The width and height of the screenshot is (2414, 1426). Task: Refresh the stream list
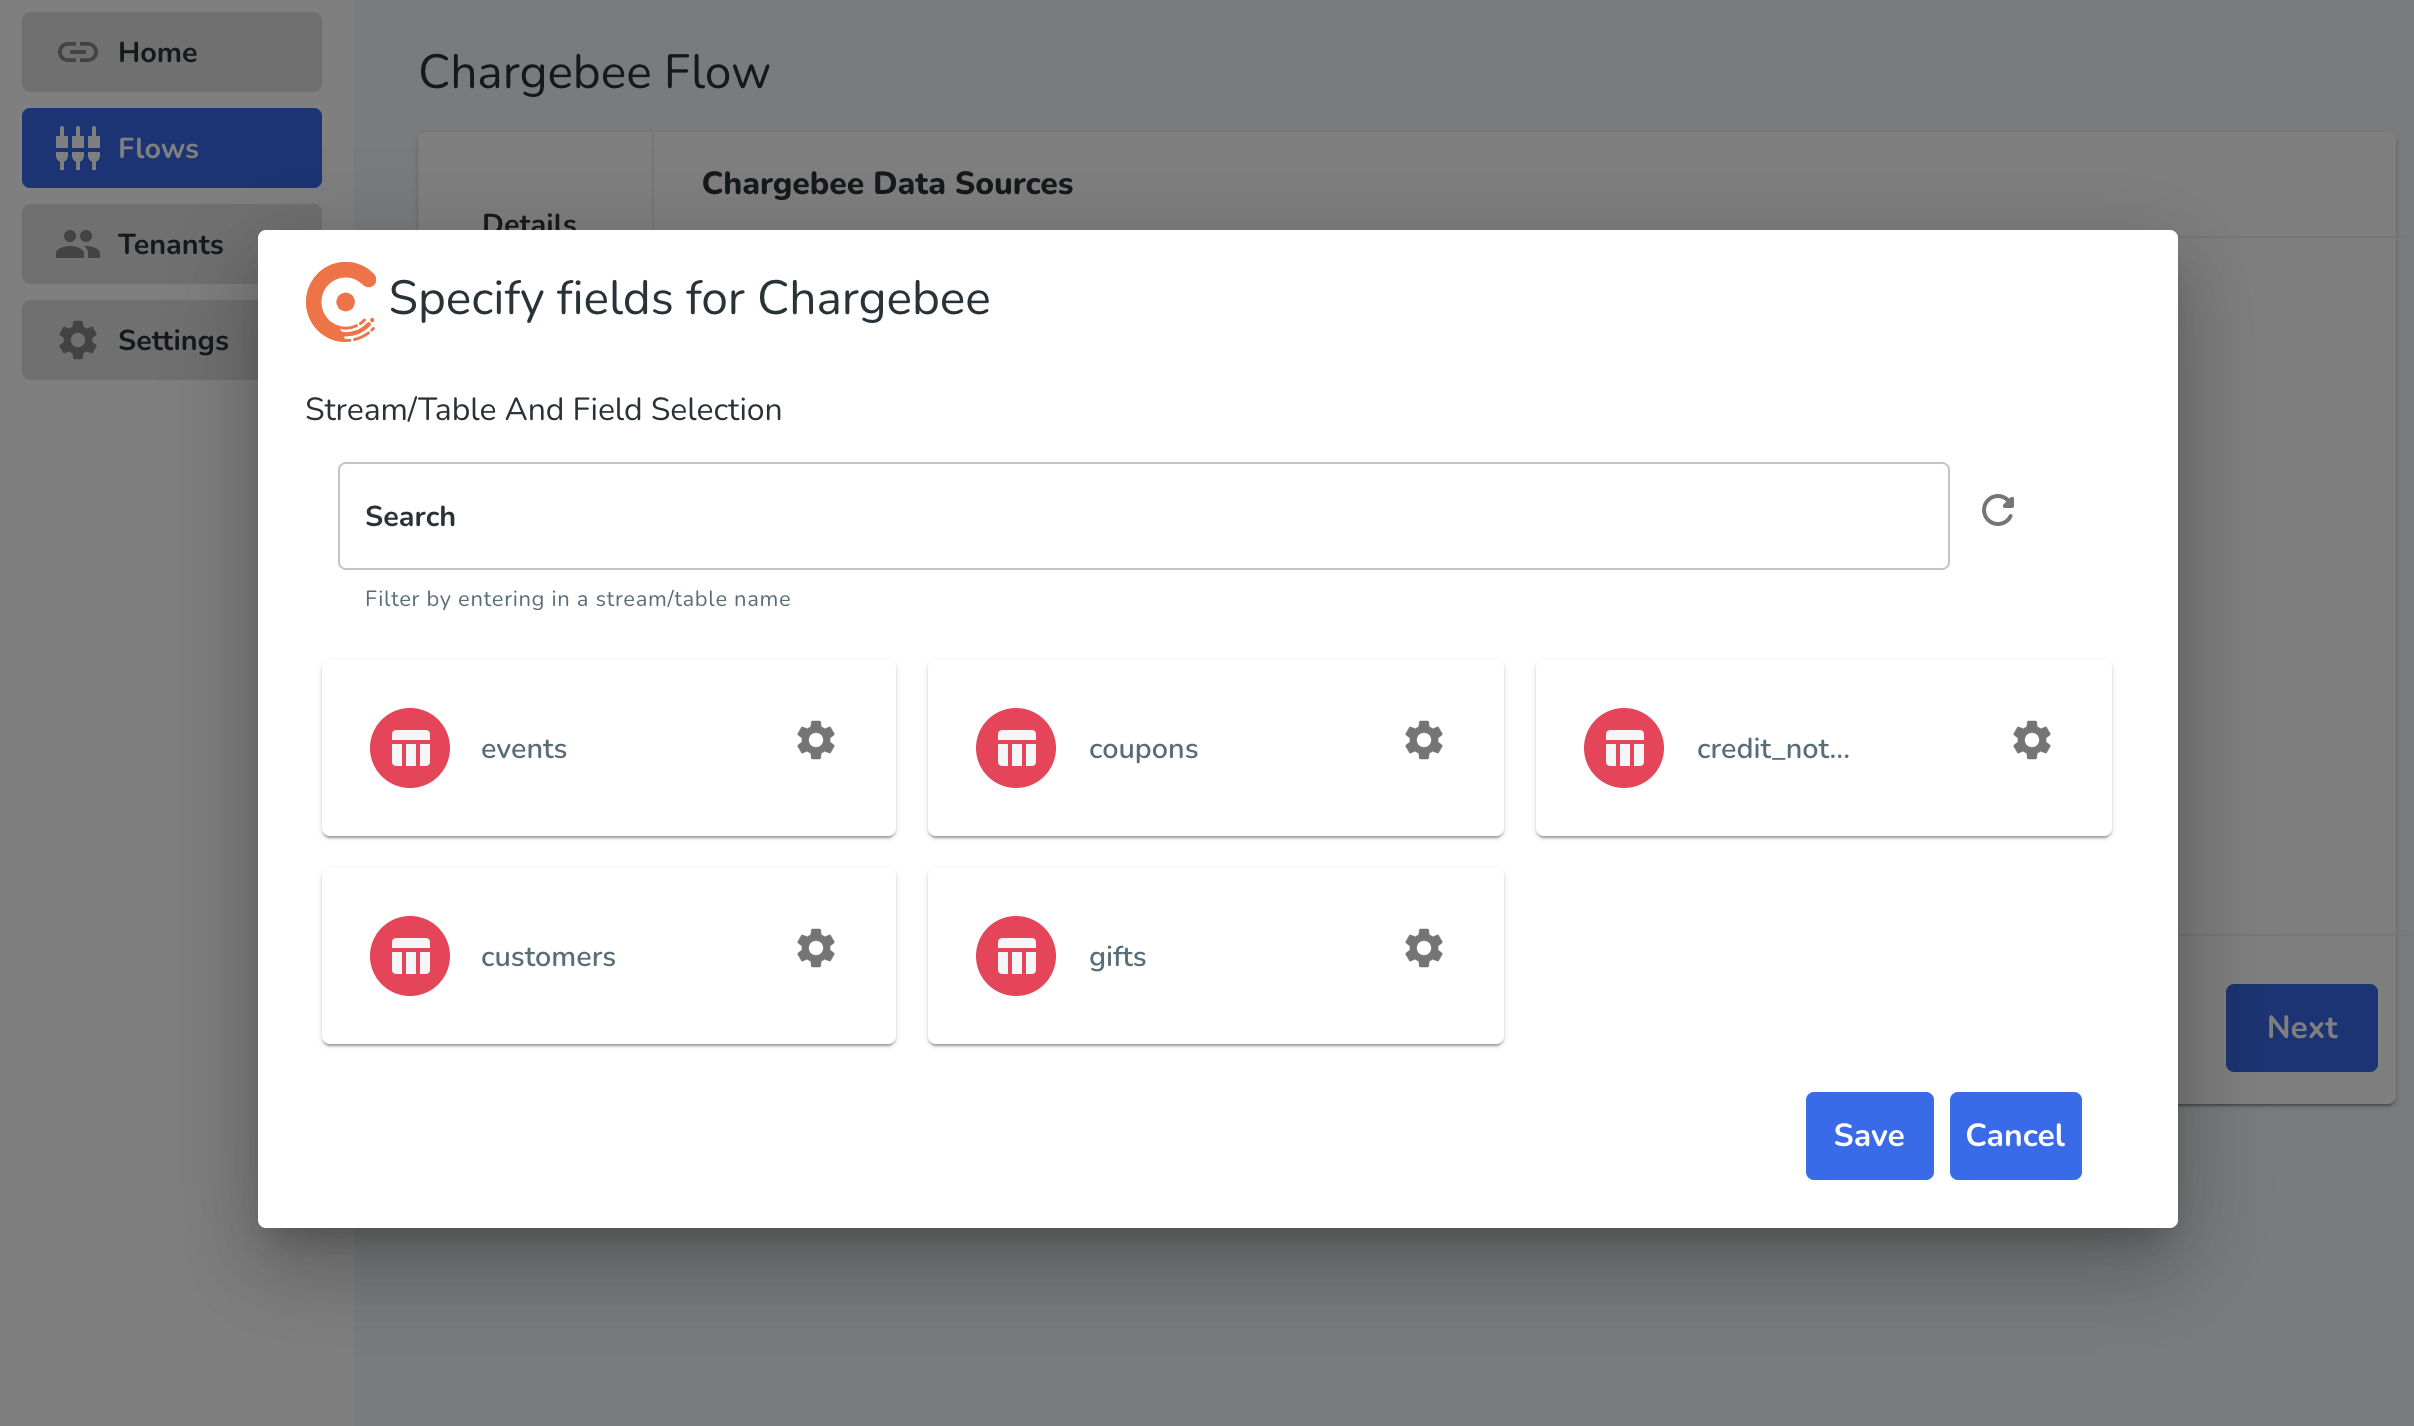click(1998, 510)
